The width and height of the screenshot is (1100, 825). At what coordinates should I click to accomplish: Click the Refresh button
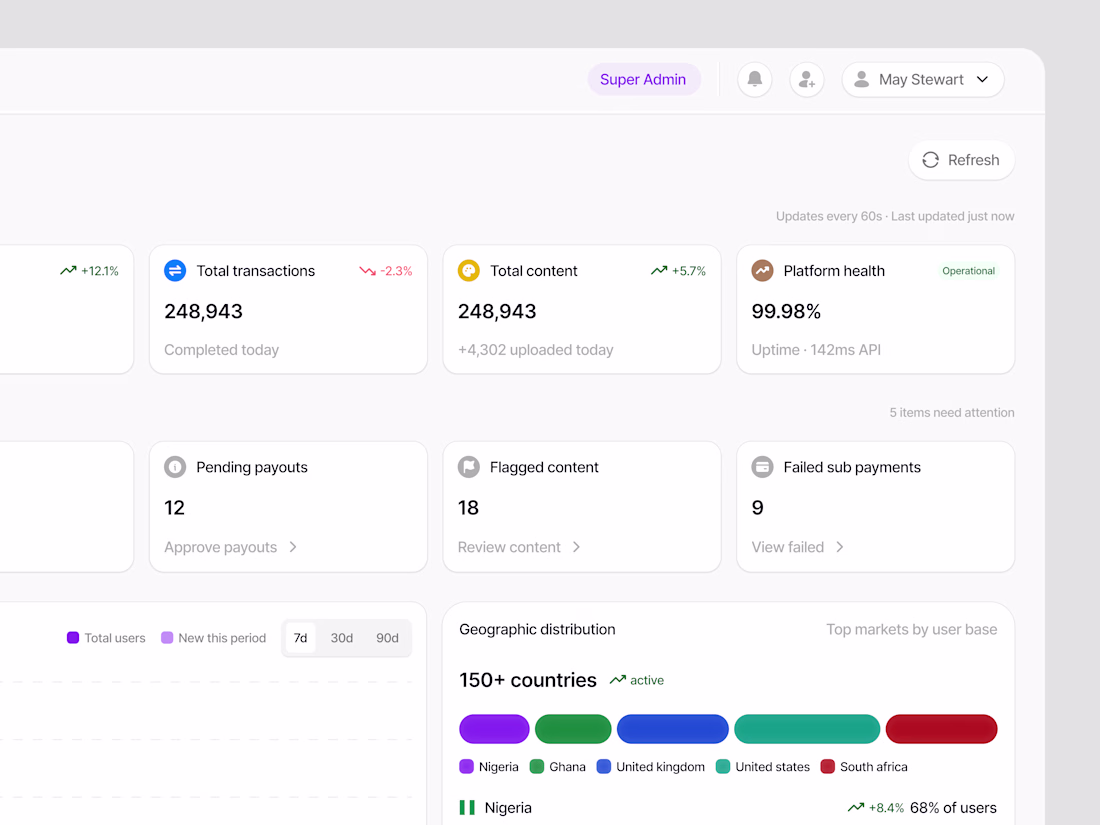961,160
